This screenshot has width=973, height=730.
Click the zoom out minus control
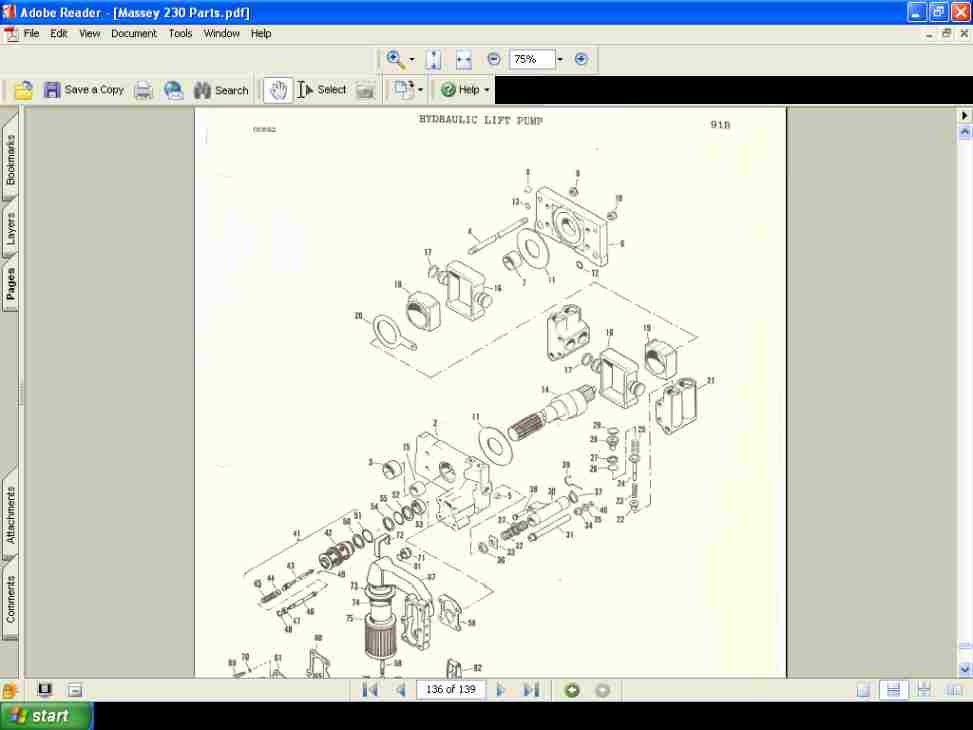[x=493, y=59]
